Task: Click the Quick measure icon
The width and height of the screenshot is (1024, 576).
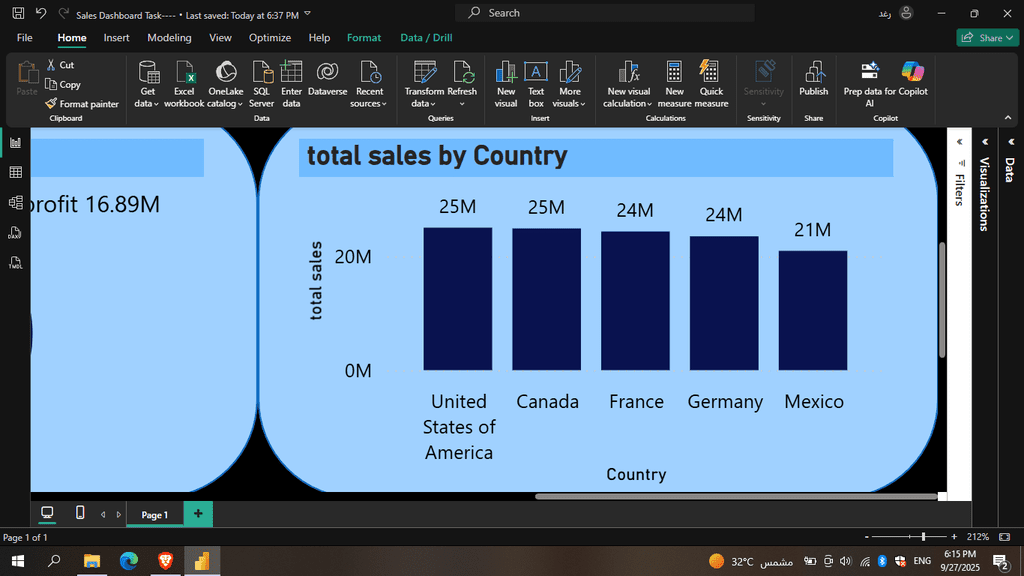Action: (x=711, y=73)
